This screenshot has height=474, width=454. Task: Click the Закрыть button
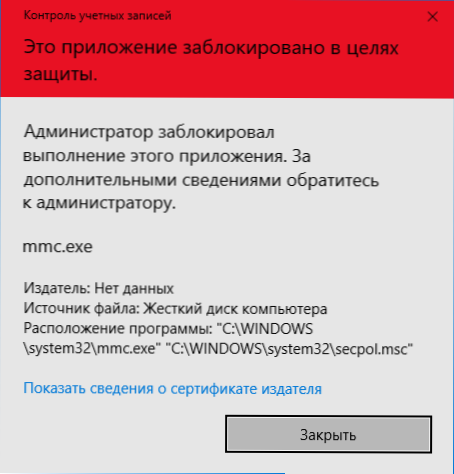click(x=328, y=434)
